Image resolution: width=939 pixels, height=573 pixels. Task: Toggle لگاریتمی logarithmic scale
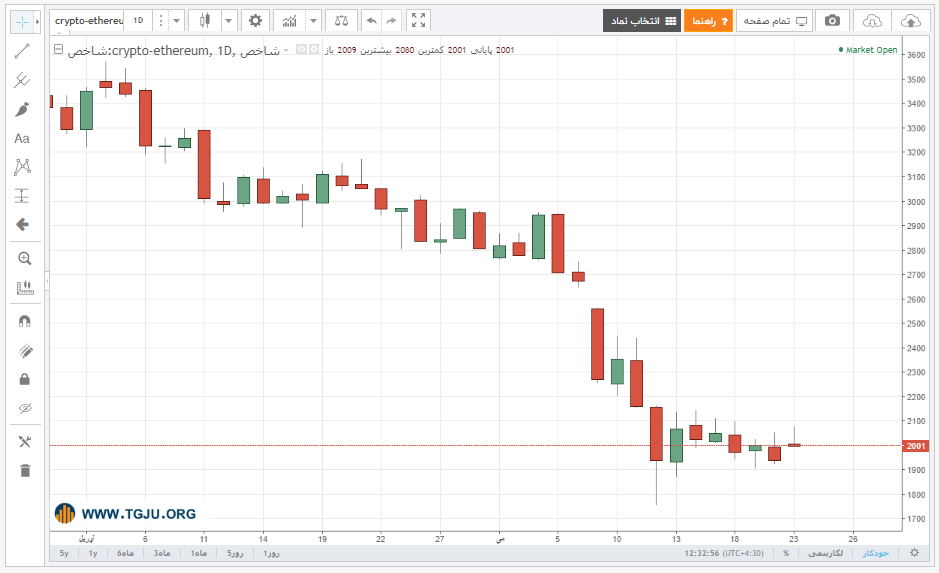point(825,553)
